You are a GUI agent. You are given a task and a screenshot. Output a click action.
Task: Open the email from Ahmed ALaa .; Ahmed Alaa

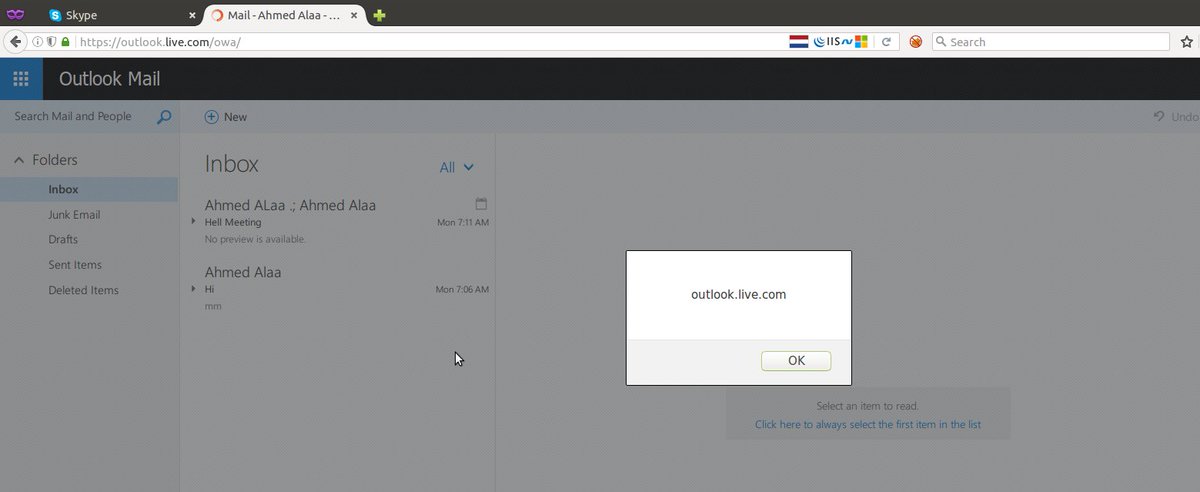tap(338, 221)
